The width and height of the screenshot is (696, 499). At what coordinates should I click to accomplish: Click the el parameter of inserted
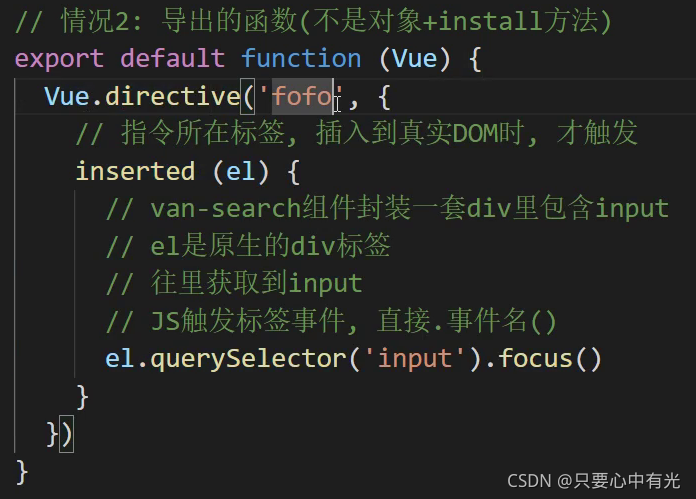tap(241, 171)
